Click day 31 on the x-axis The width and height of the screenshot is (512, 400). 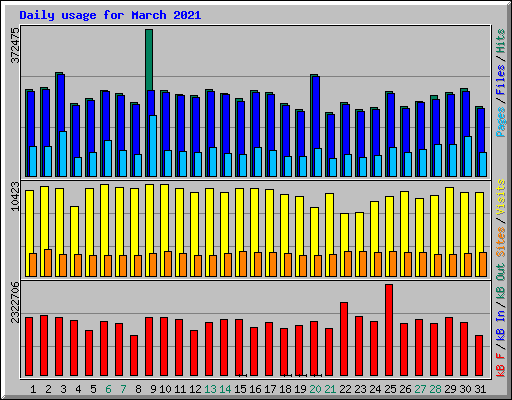480,389
